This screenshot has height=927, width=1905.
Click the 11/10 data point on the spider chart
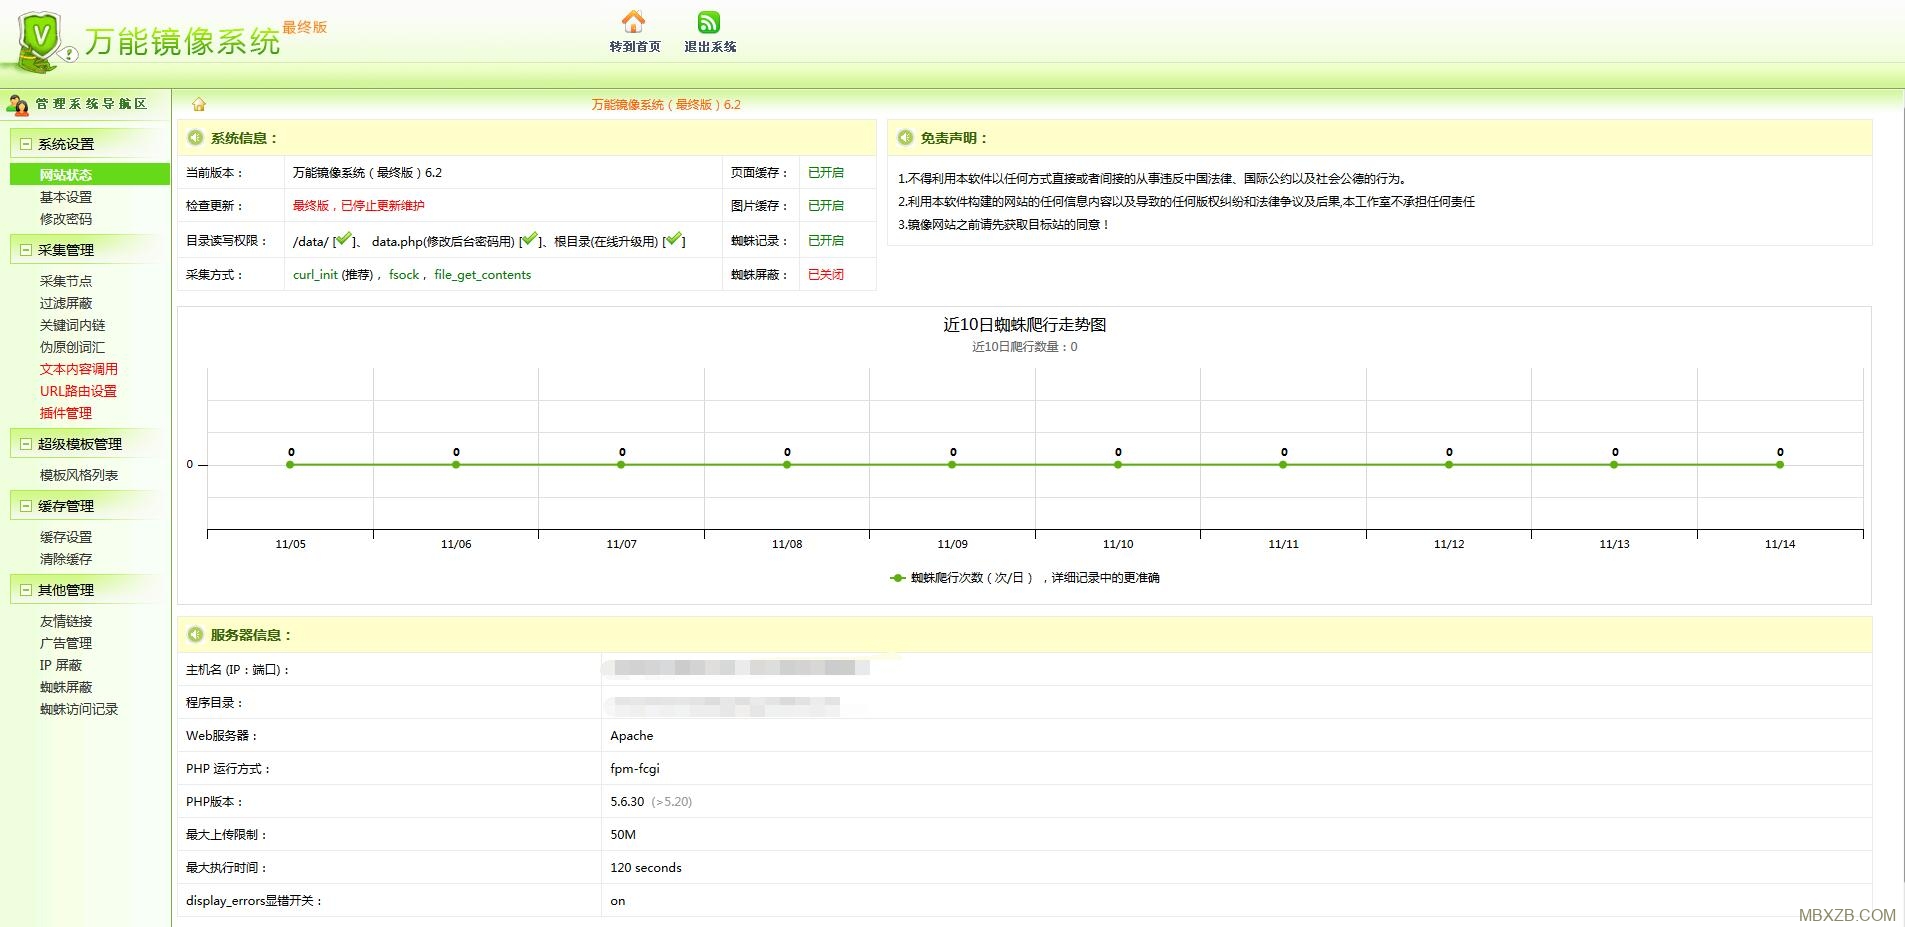[x=1117, y=464]
